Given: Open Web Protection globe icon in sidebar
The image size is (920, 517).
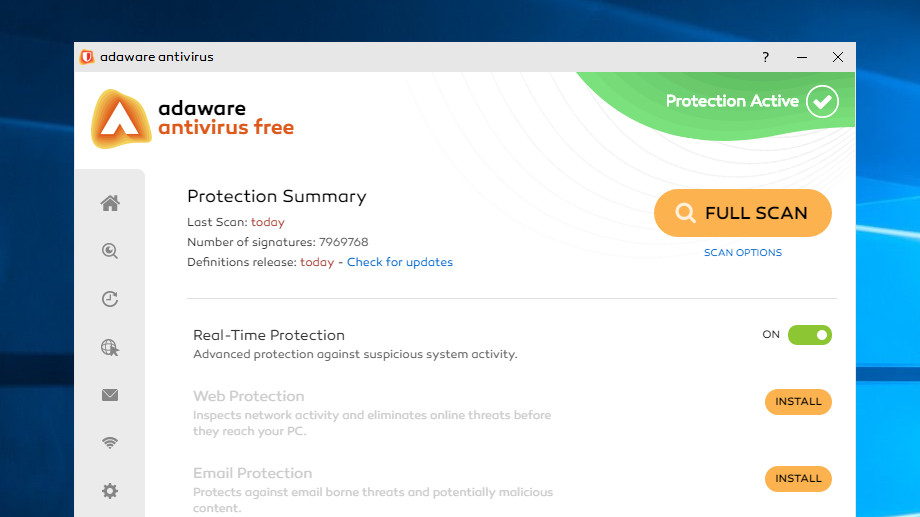Looking at the screenshot, I should (110, 347).
